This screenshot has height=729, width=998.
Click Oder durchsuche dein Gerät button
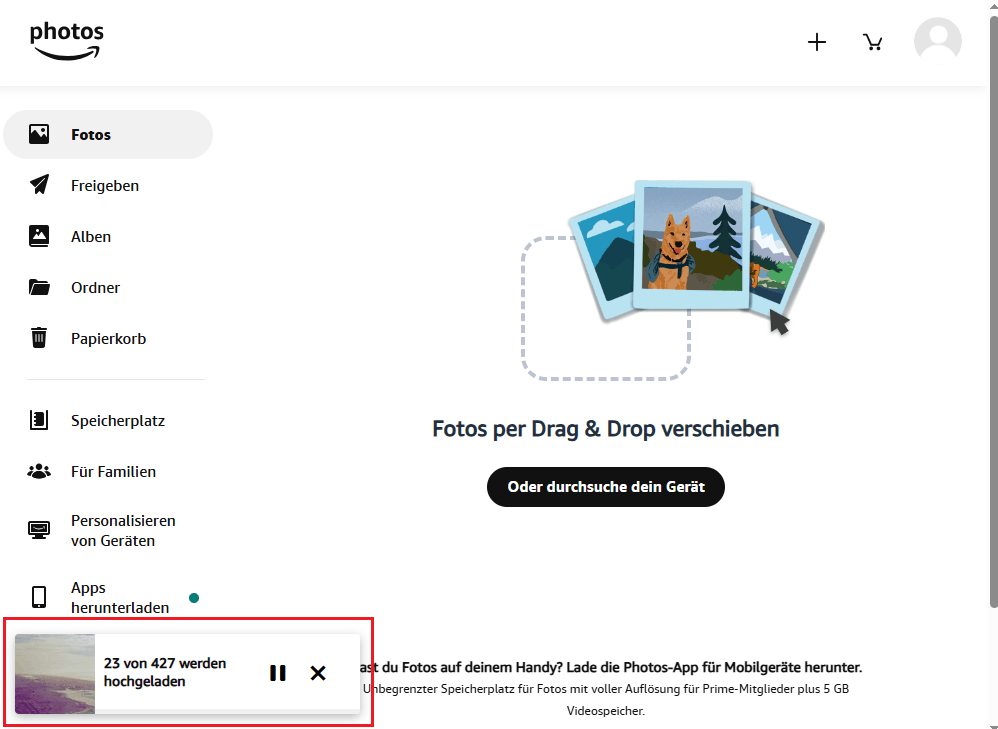606,487
